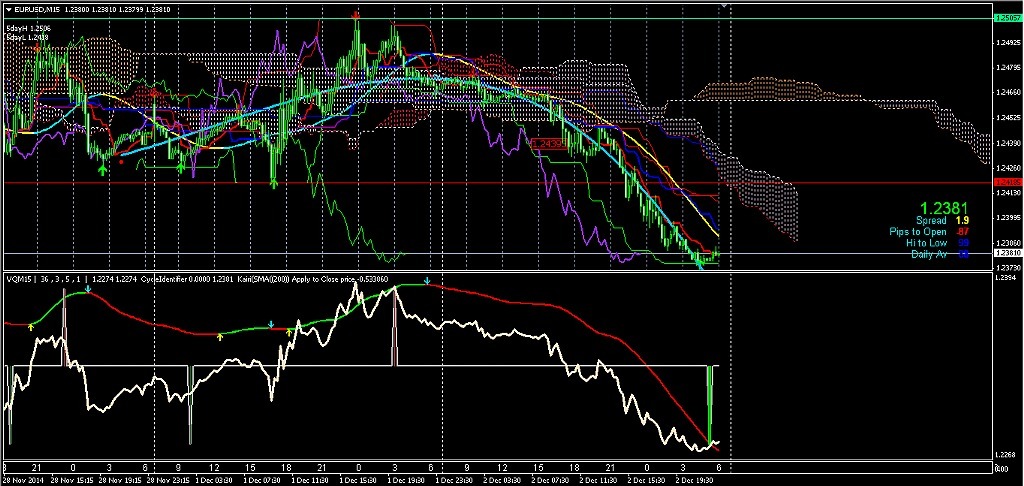Click the red down arrow at chart peak
This screenshot has height=486, width=1024.
[355, 14]
